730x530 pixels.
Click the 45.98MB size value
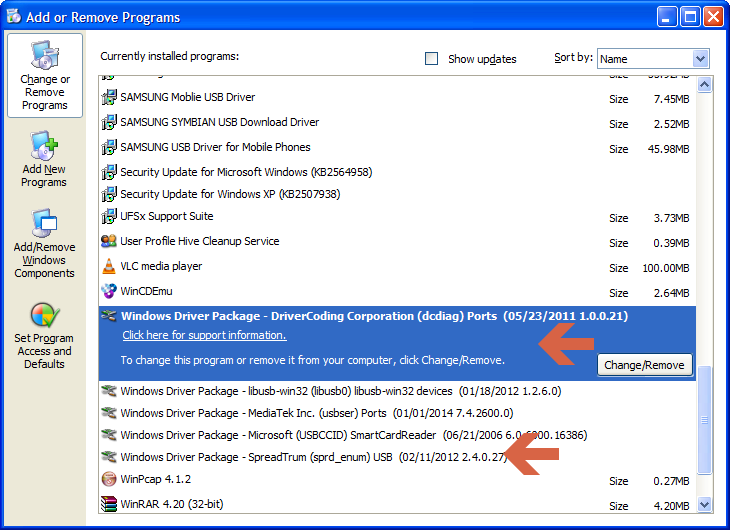tap(669, 149)
